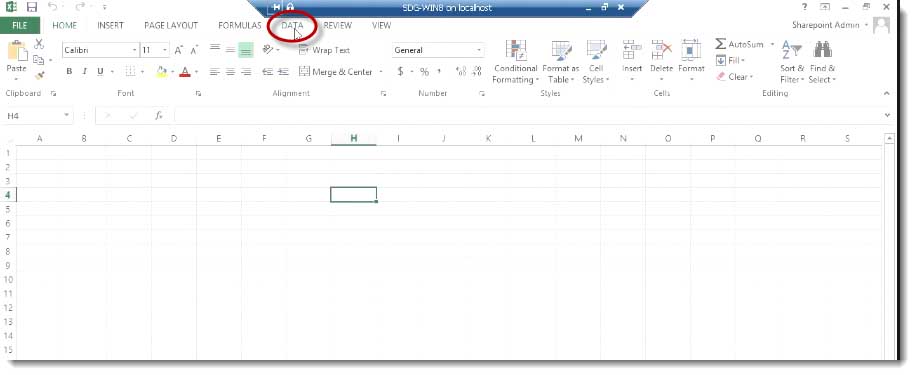This screenshot has width=915, height=375.
Task: Redo the last undone action
Action: pyautogui.click(x=79, y=7)
